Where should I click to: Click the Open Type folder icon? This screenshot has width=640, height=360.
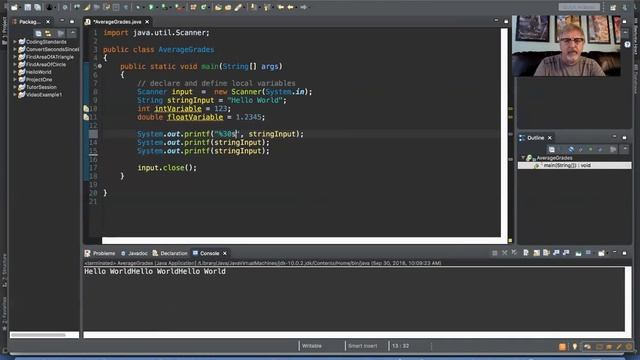point(218,7)
